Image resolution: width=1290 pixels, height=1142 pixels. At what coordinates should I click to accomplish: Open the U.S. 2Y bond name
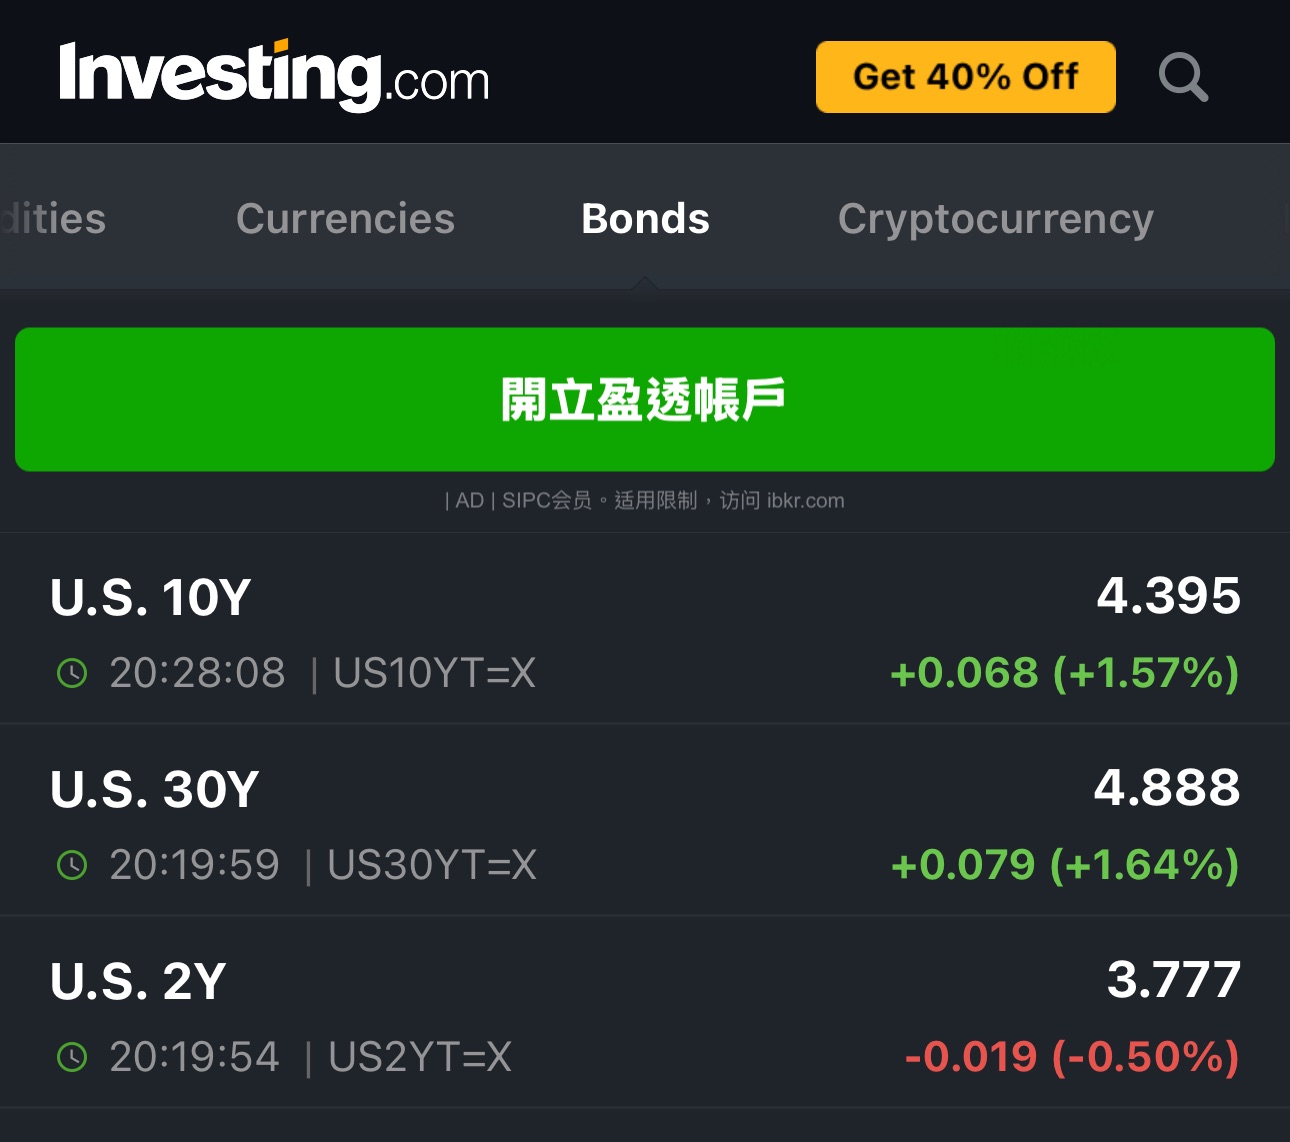coord(138,982)
